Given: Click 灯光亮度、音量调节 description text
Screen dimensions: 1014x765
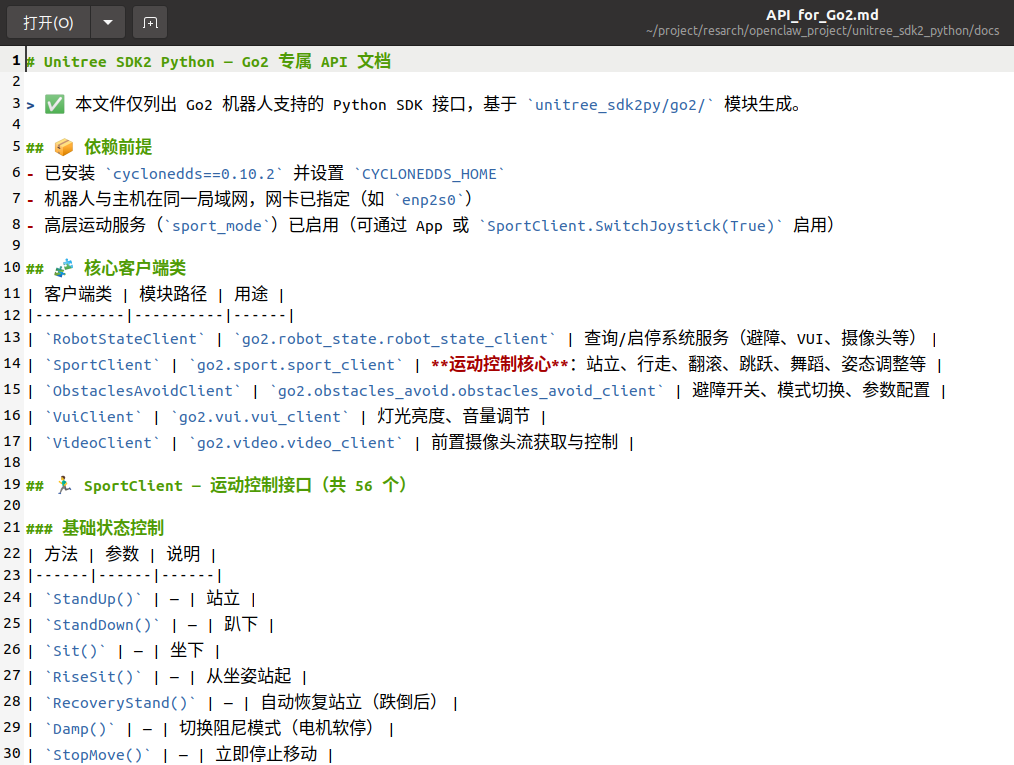Looking at the screenshot, I should tap(453, 416).
